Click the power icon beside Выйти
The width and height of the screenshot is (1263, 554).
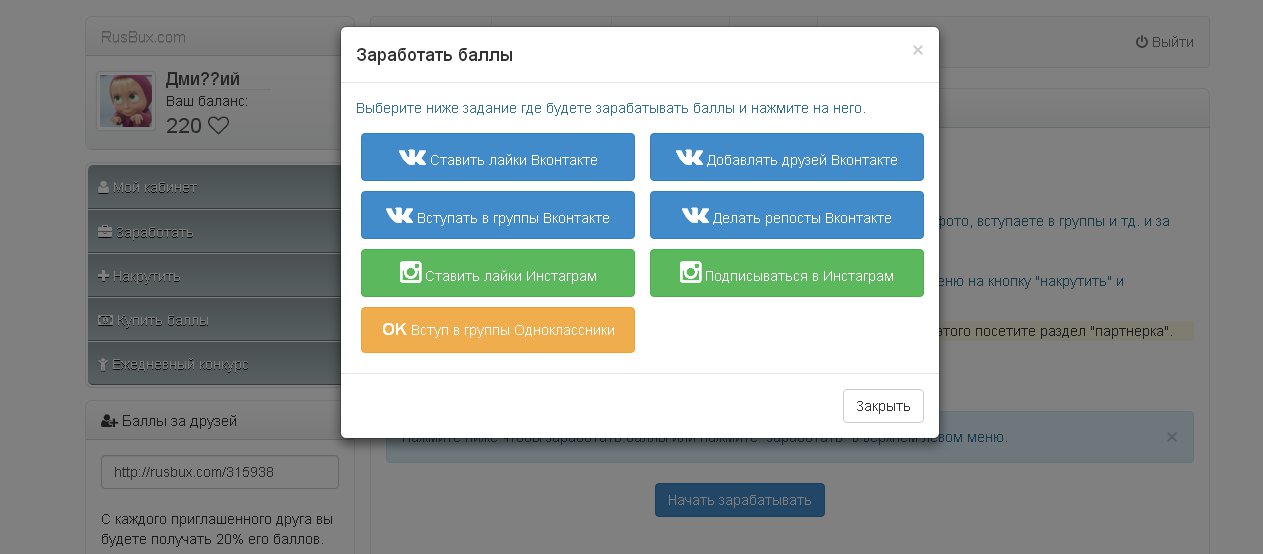1141,42
